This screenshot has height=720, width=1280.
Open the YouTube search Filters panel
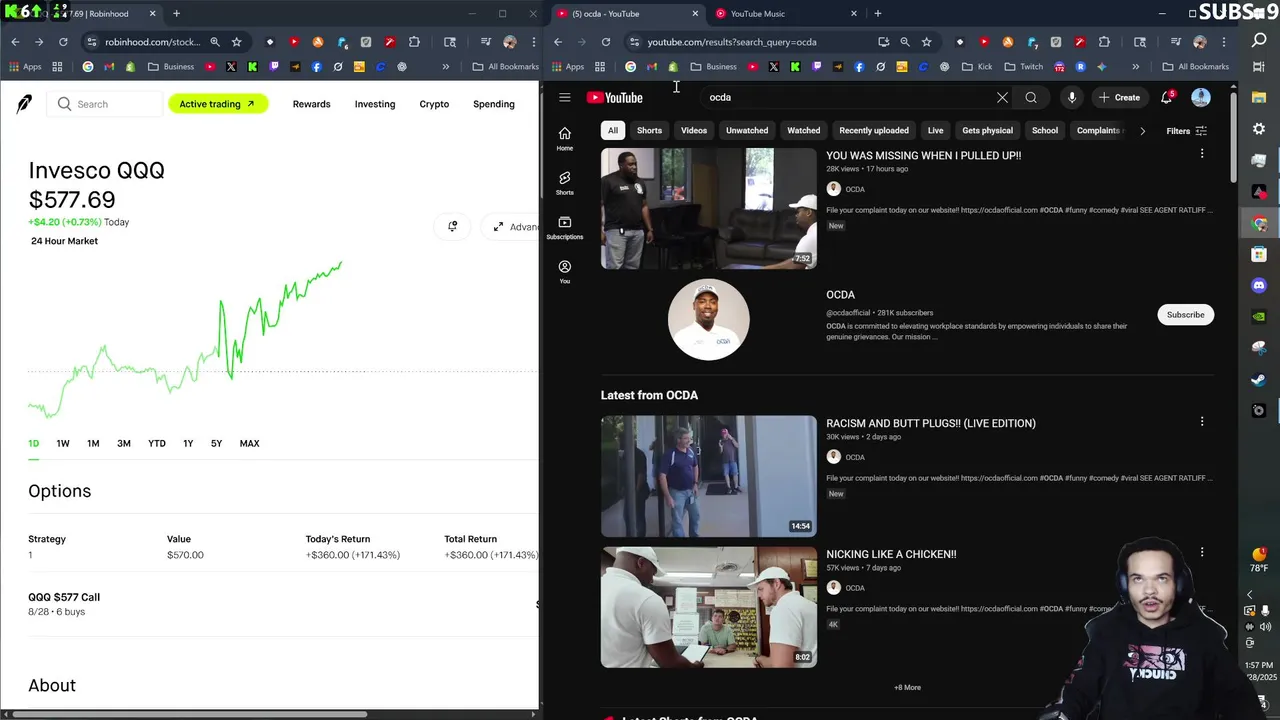1187,131
